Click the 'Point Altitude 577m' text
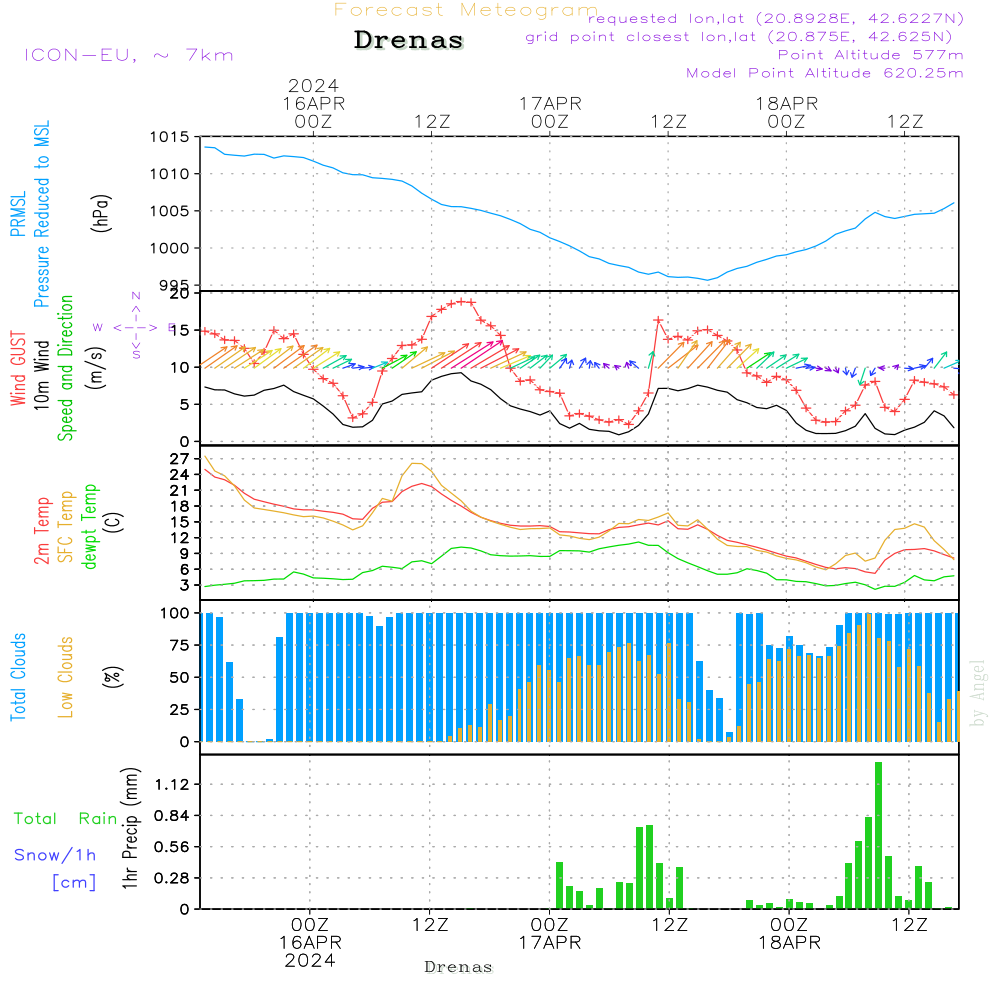Image resolution: width=1000 pixels, height=1000 pixels. (871, 55)
